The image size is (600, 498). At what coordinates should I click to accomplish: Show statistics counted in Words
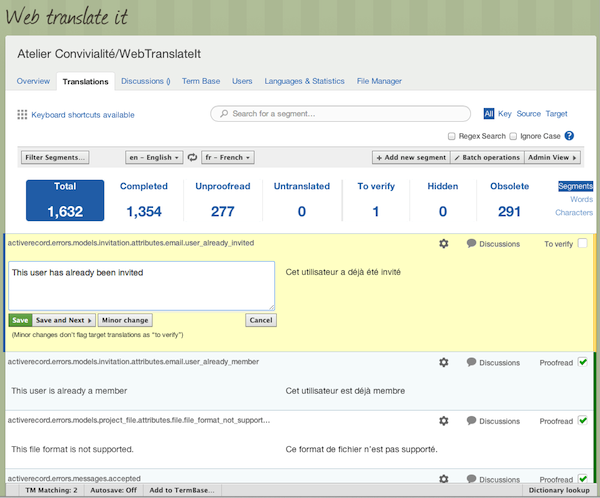581,199
